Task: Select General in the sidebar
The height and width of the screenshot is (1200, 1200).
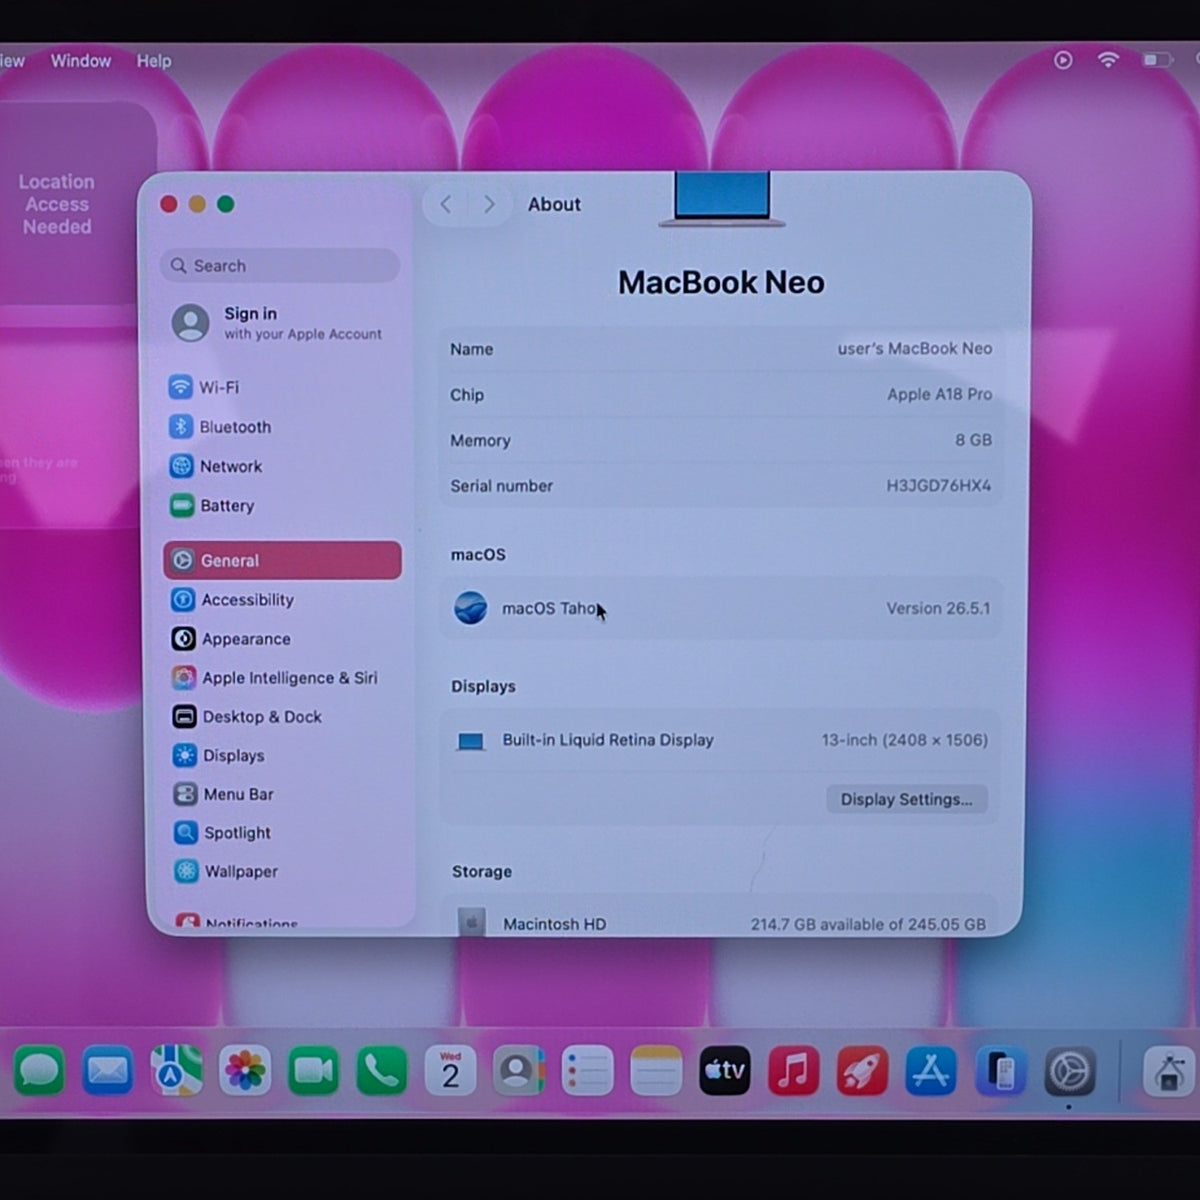Action: 283,560
